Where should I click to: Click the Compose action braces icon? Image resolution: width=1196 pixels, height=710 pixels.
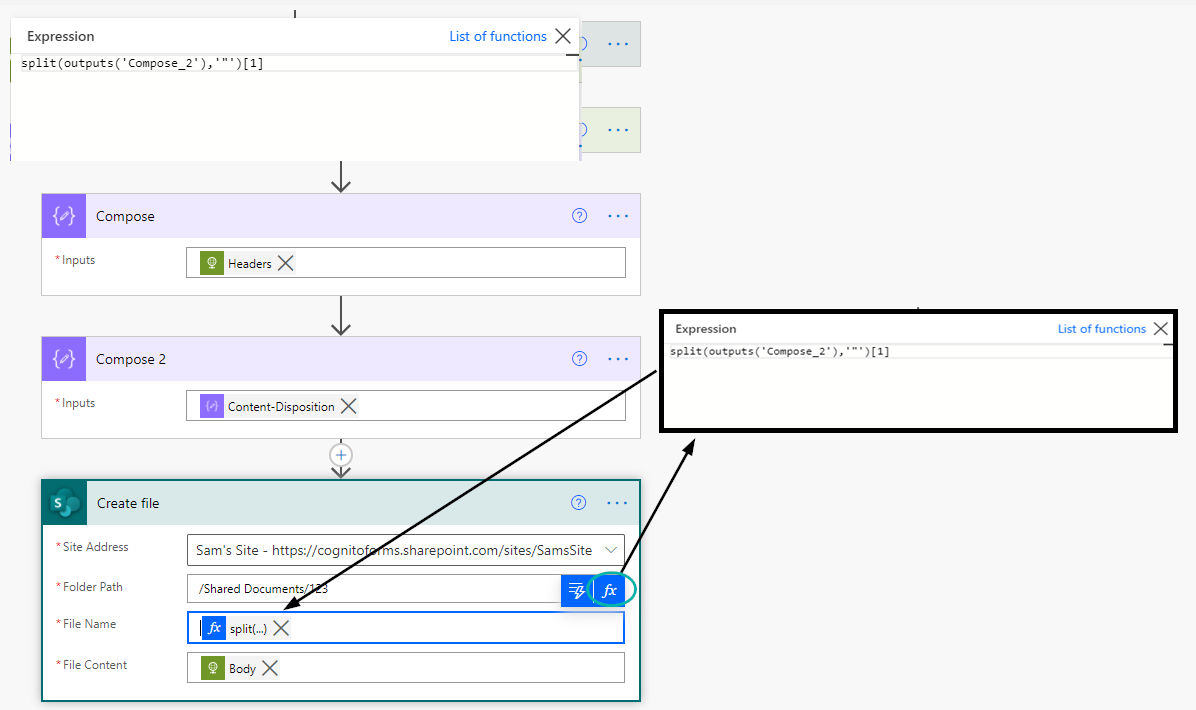point(64,216)
